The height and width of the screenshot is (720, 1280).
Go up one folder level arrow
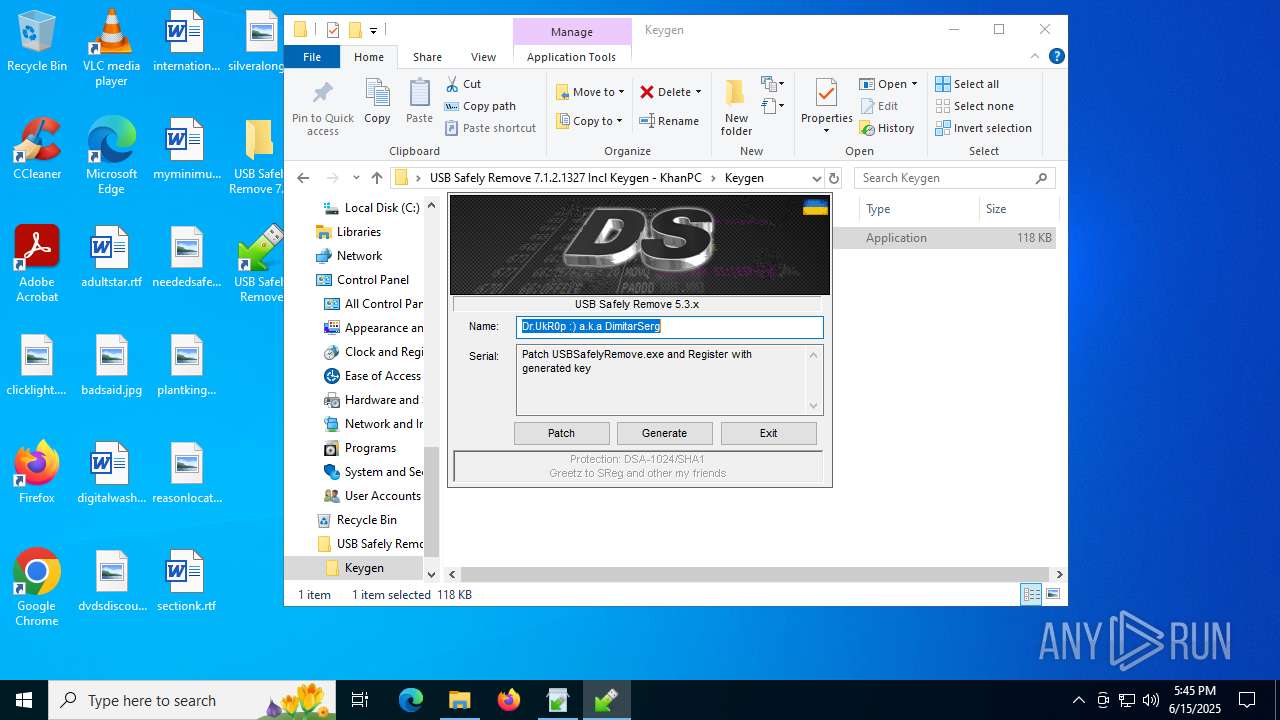(x=377, y=178)
